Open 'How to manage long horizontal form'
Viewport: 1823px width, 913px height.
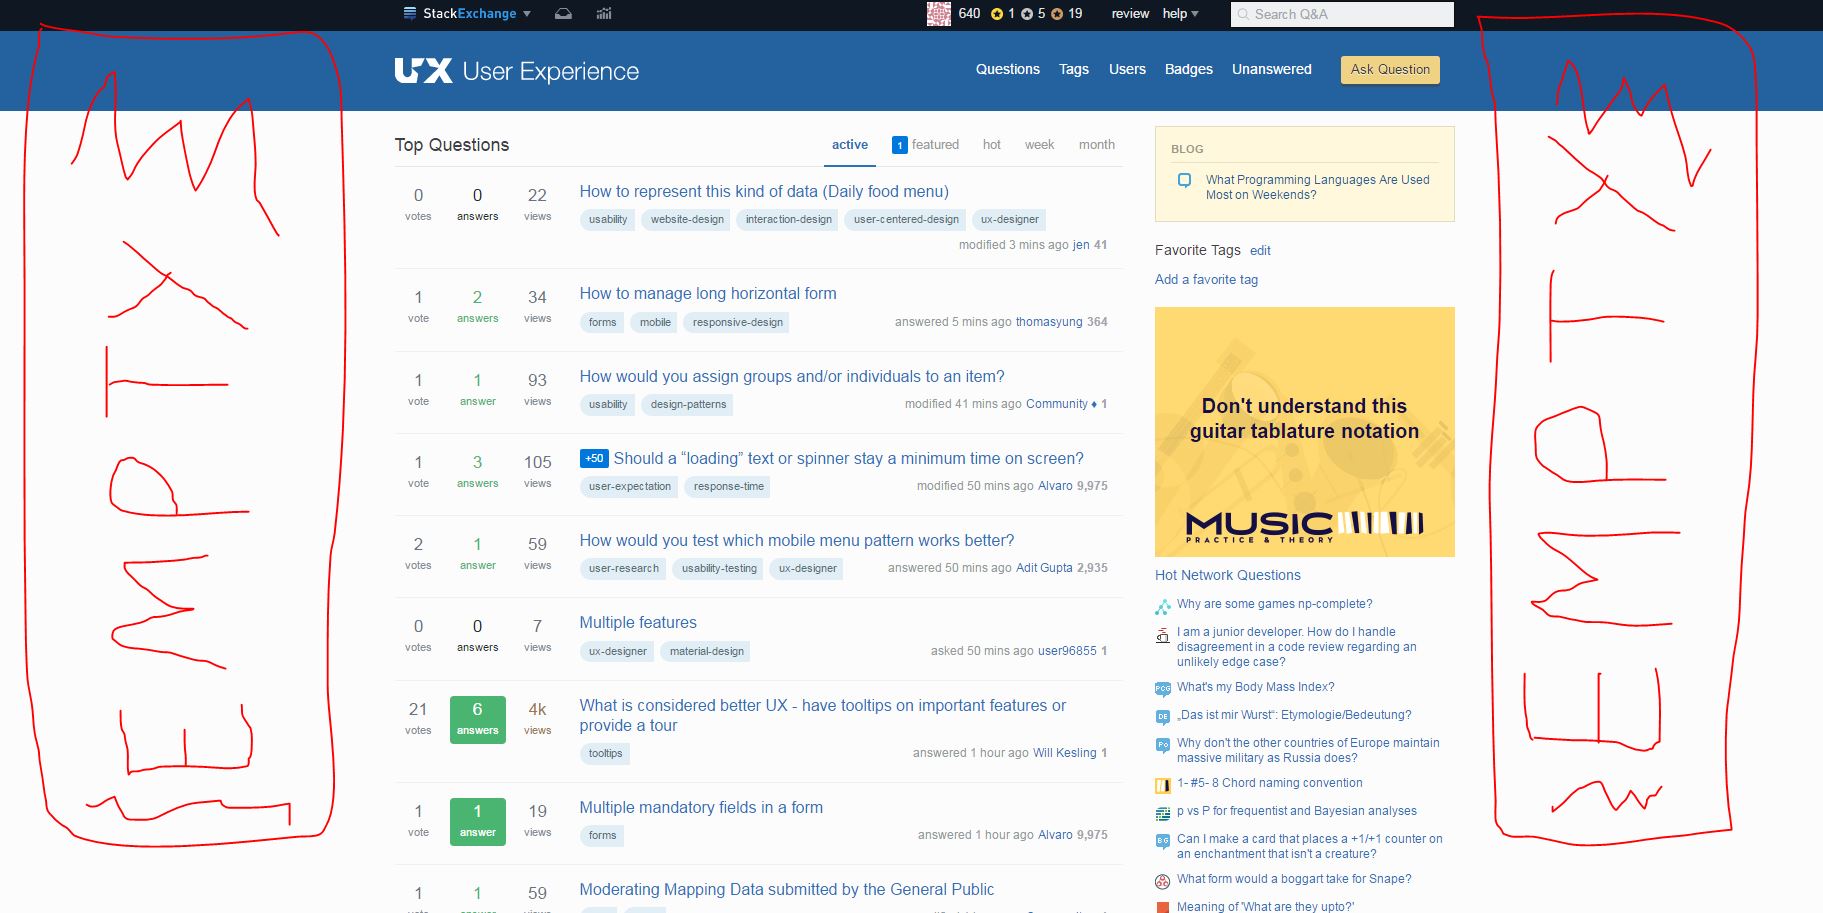(708, 294)
